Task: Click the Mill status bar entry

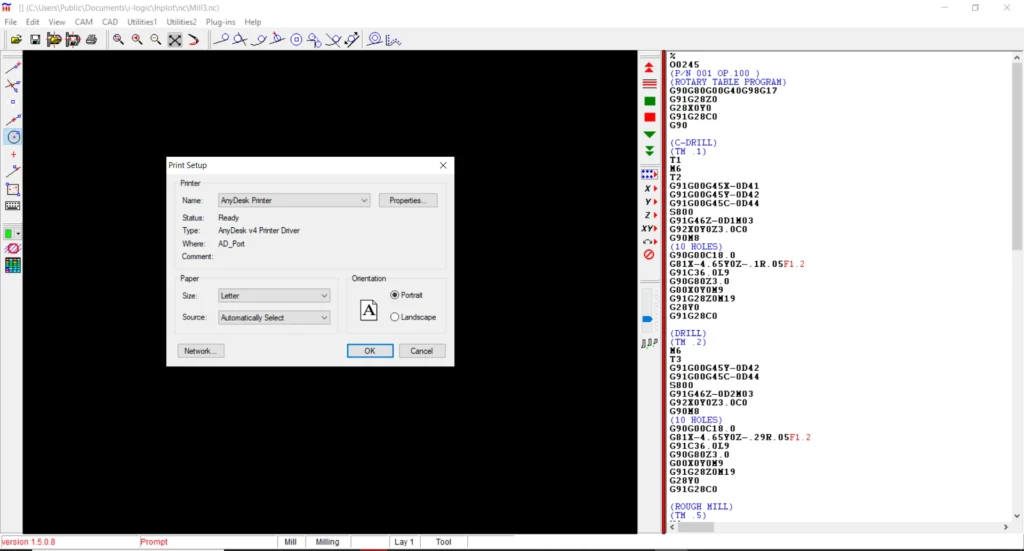Action: (291, 542)
